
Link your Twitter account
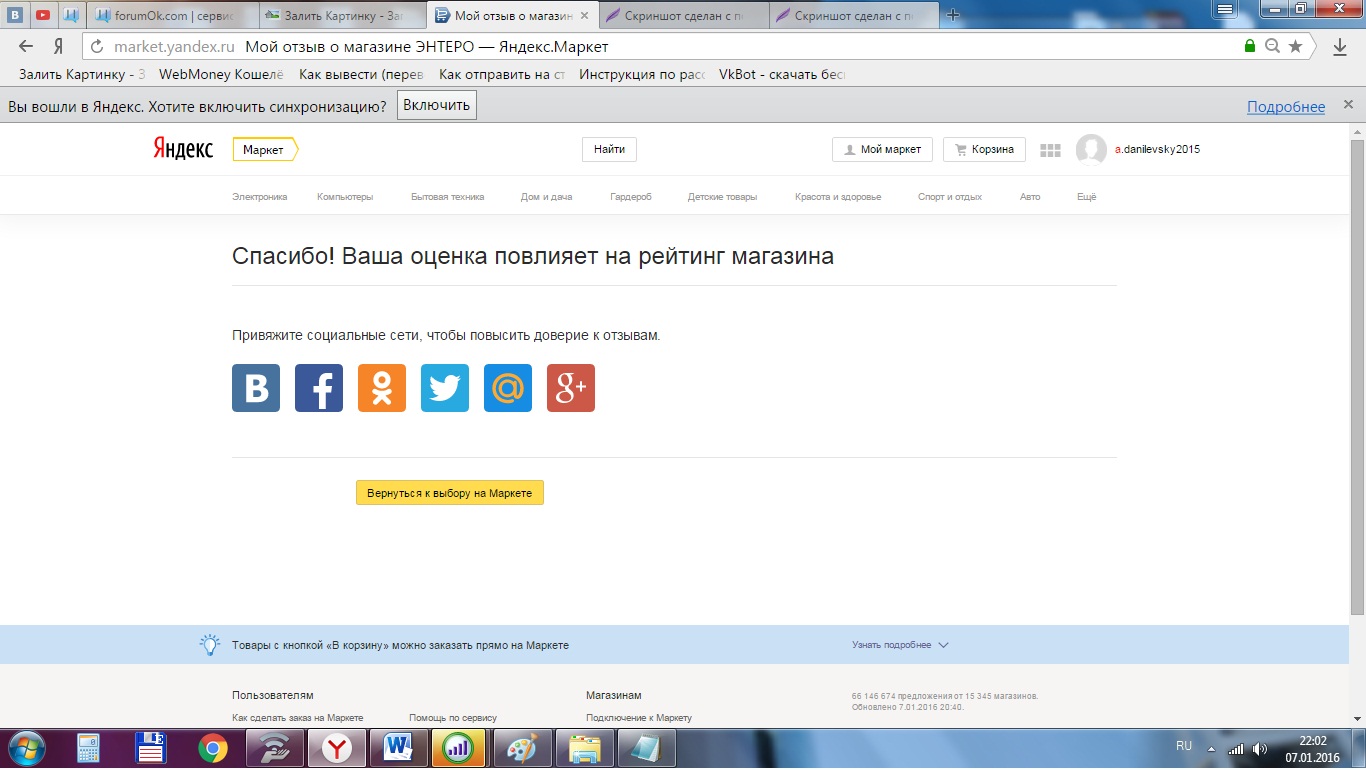point(445,388)
